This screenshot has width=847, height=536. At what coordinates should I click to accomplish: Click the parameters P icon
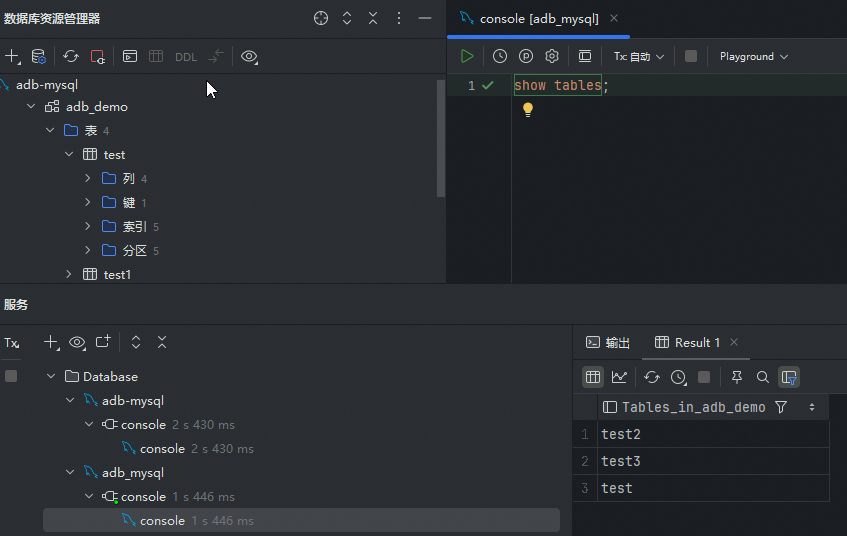pyautogui.click(x=526, y=56)
